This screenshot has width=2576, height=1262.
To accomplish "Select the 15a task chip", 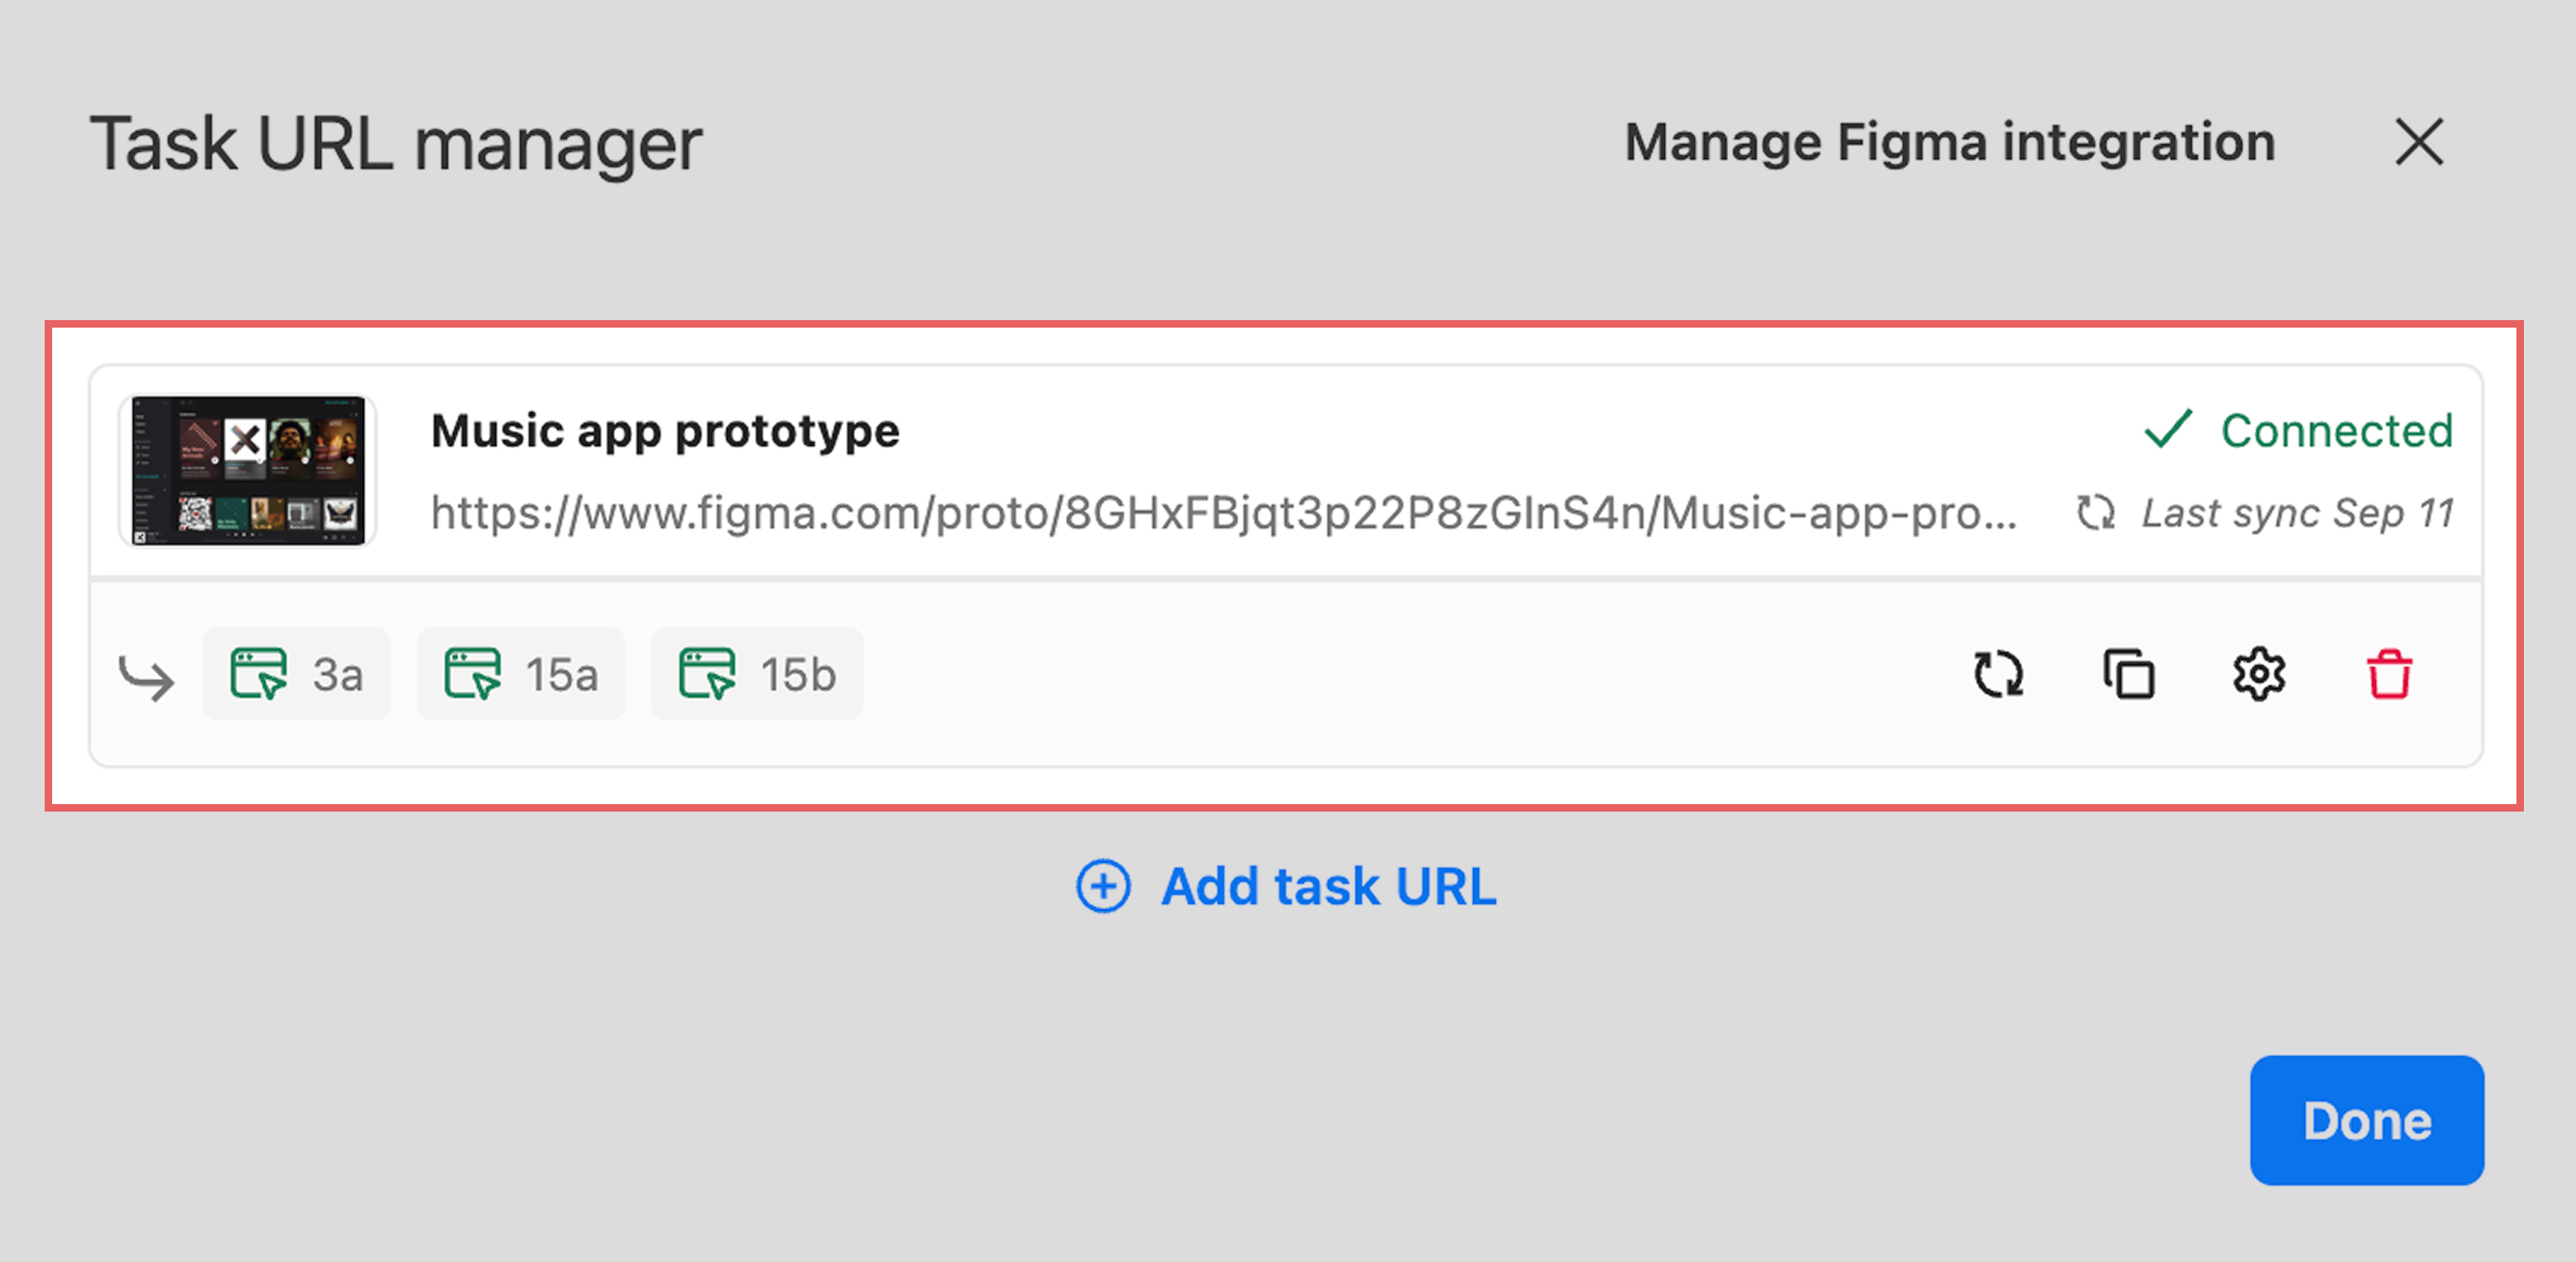I will pyautogui.click(x=521, y=674).
